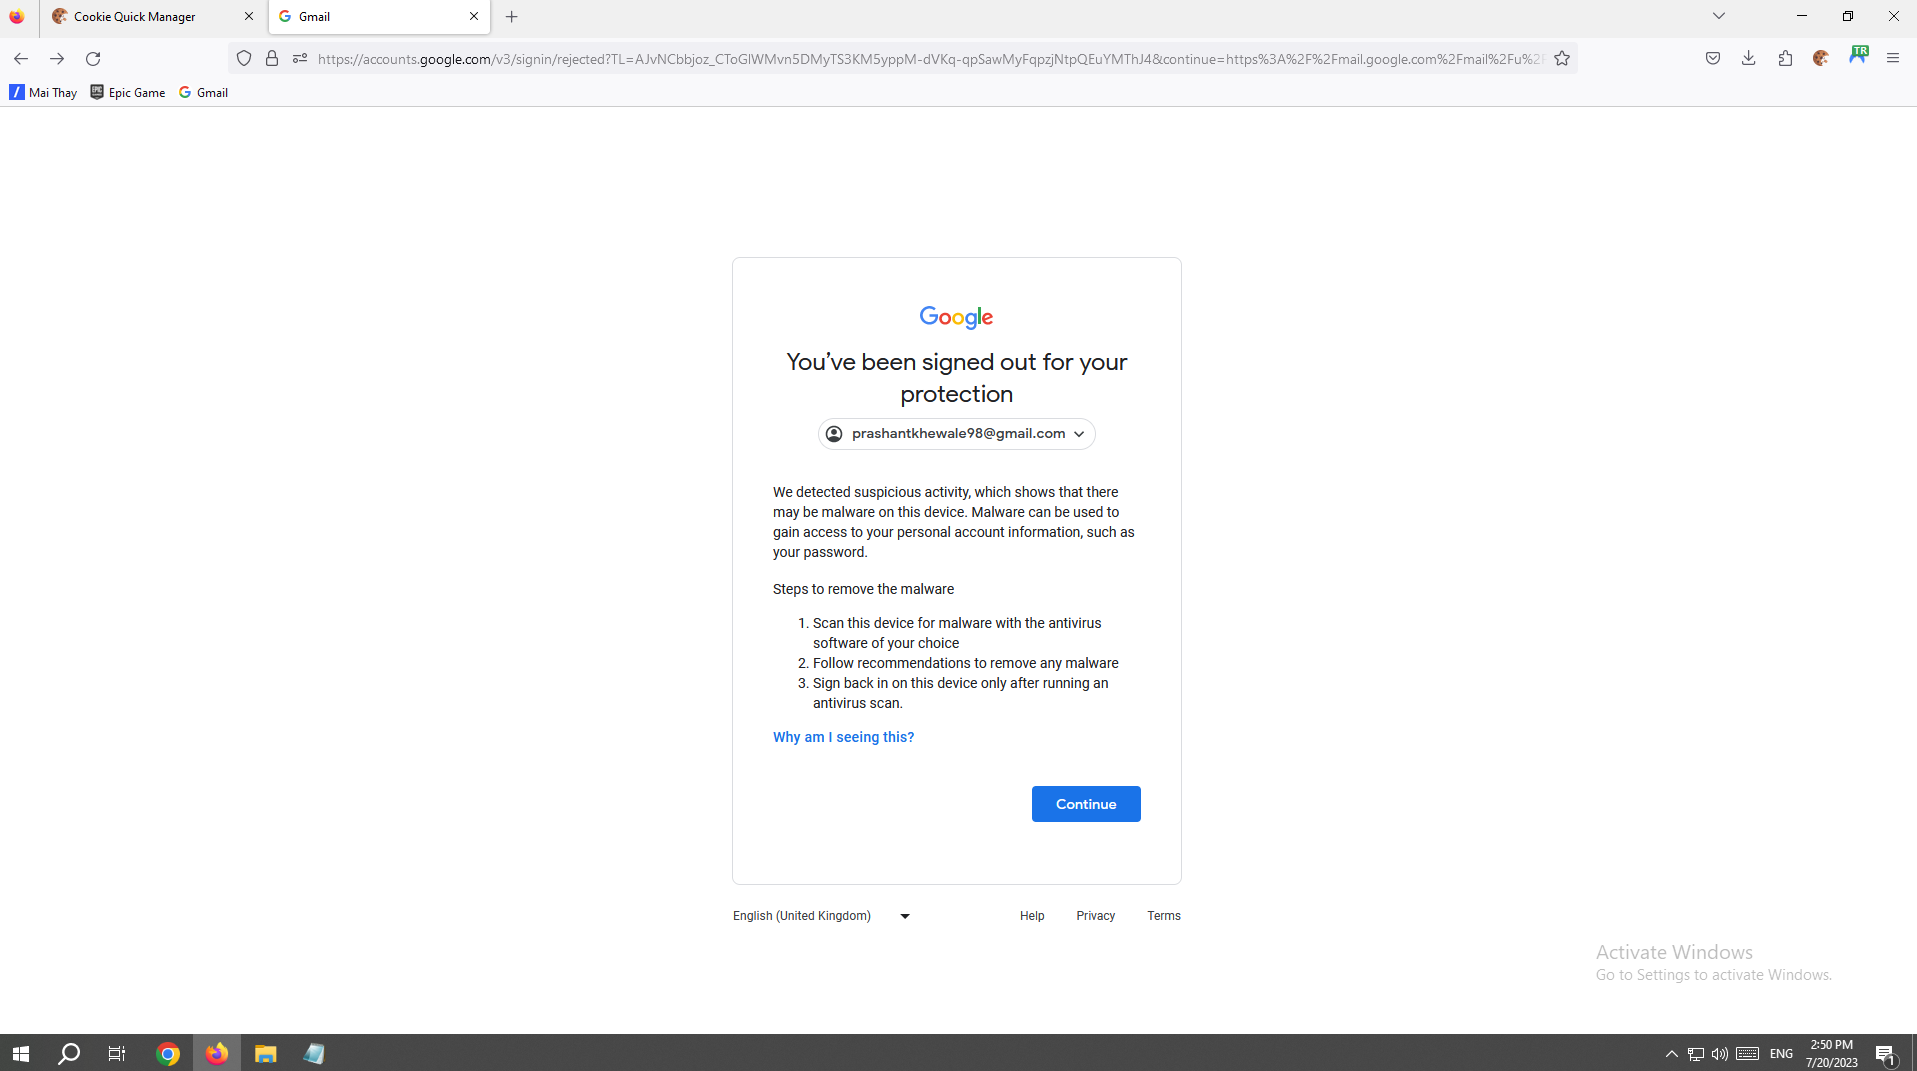Save page to Pocket
Image resolution: width=1917 pixels, height=1071 pixels.
point(1713,59)
